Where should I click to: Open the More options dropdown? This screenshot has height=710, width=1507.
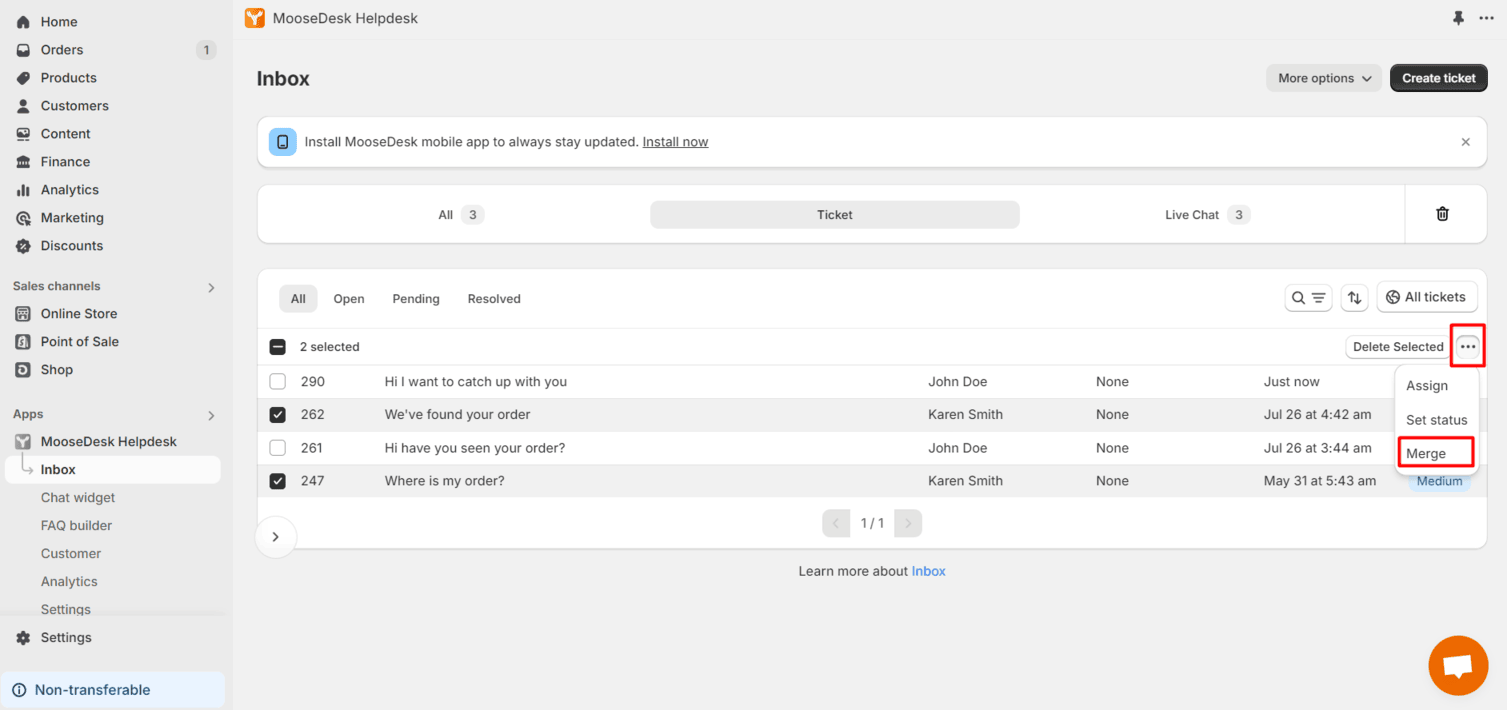[x=1324, y=78]
